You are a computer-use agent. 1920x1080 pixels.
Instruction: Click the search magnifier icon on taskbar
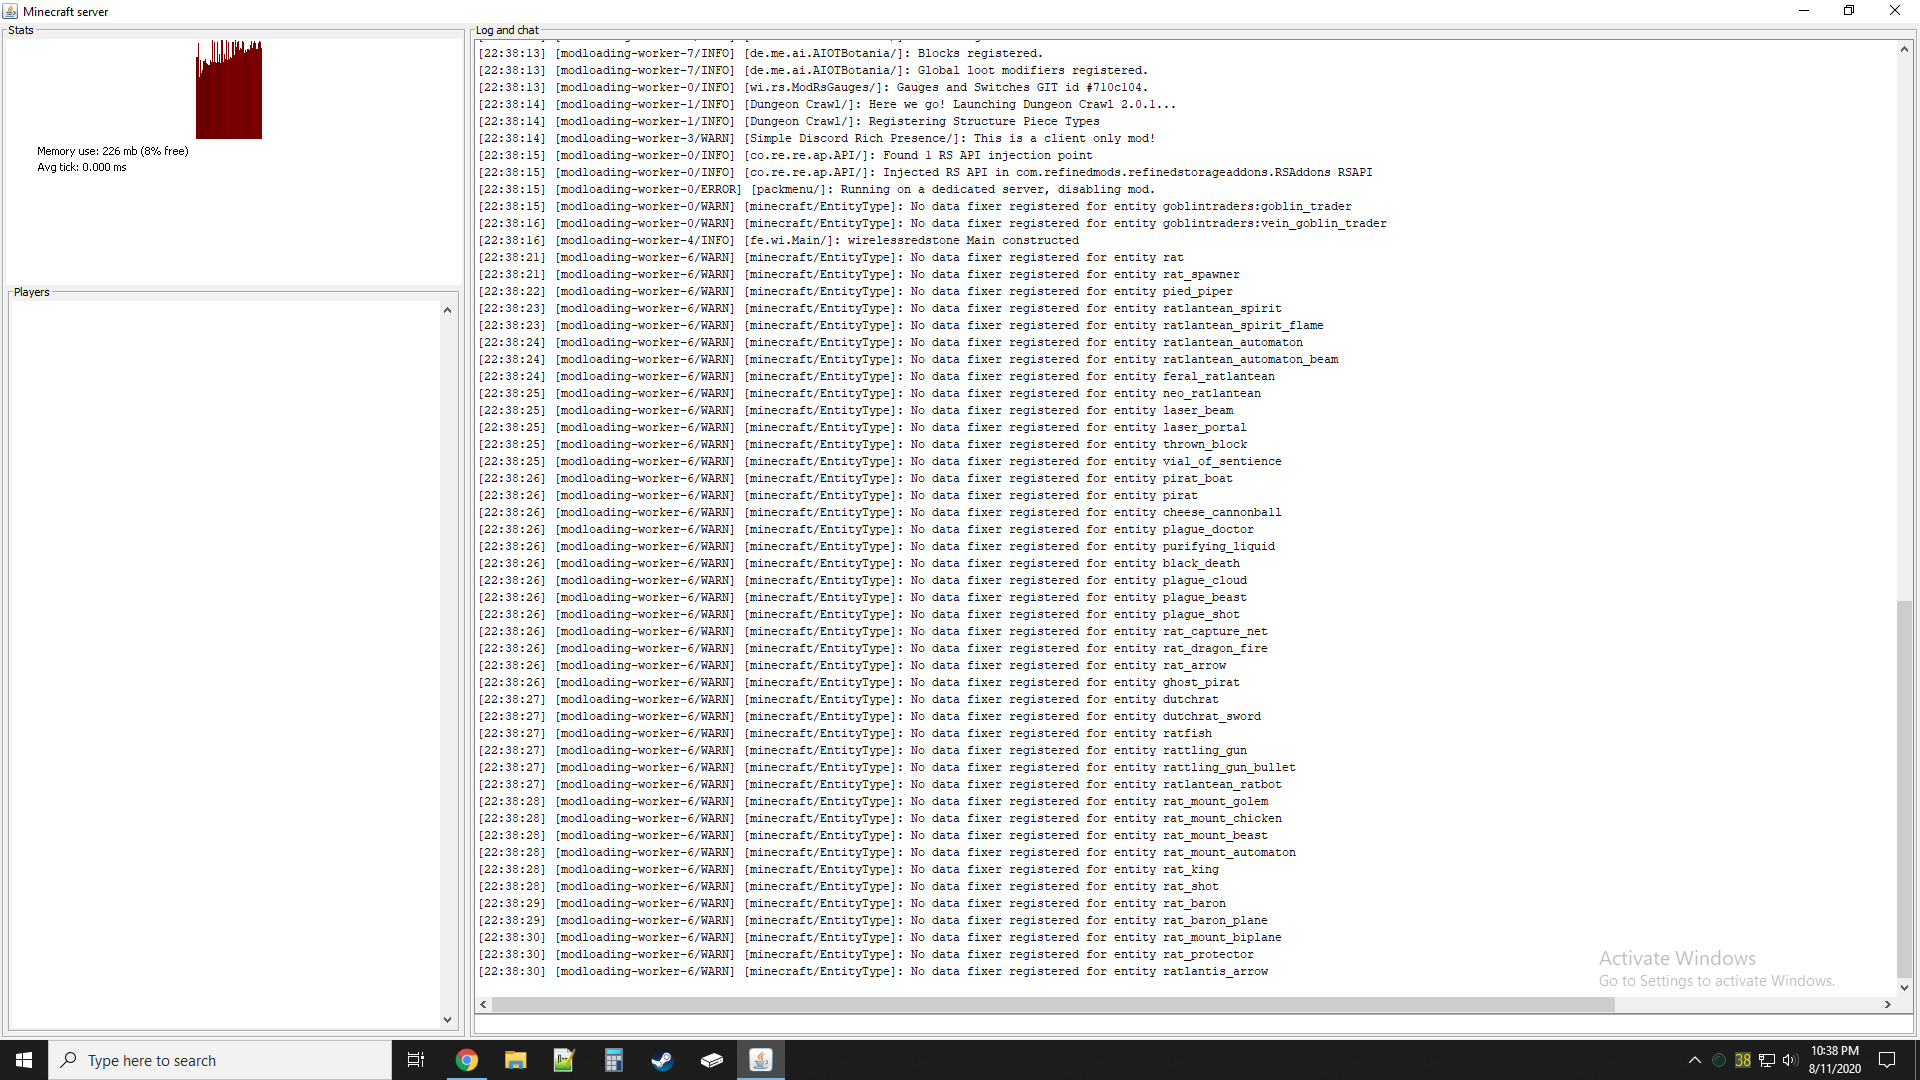click(68, 1060)
